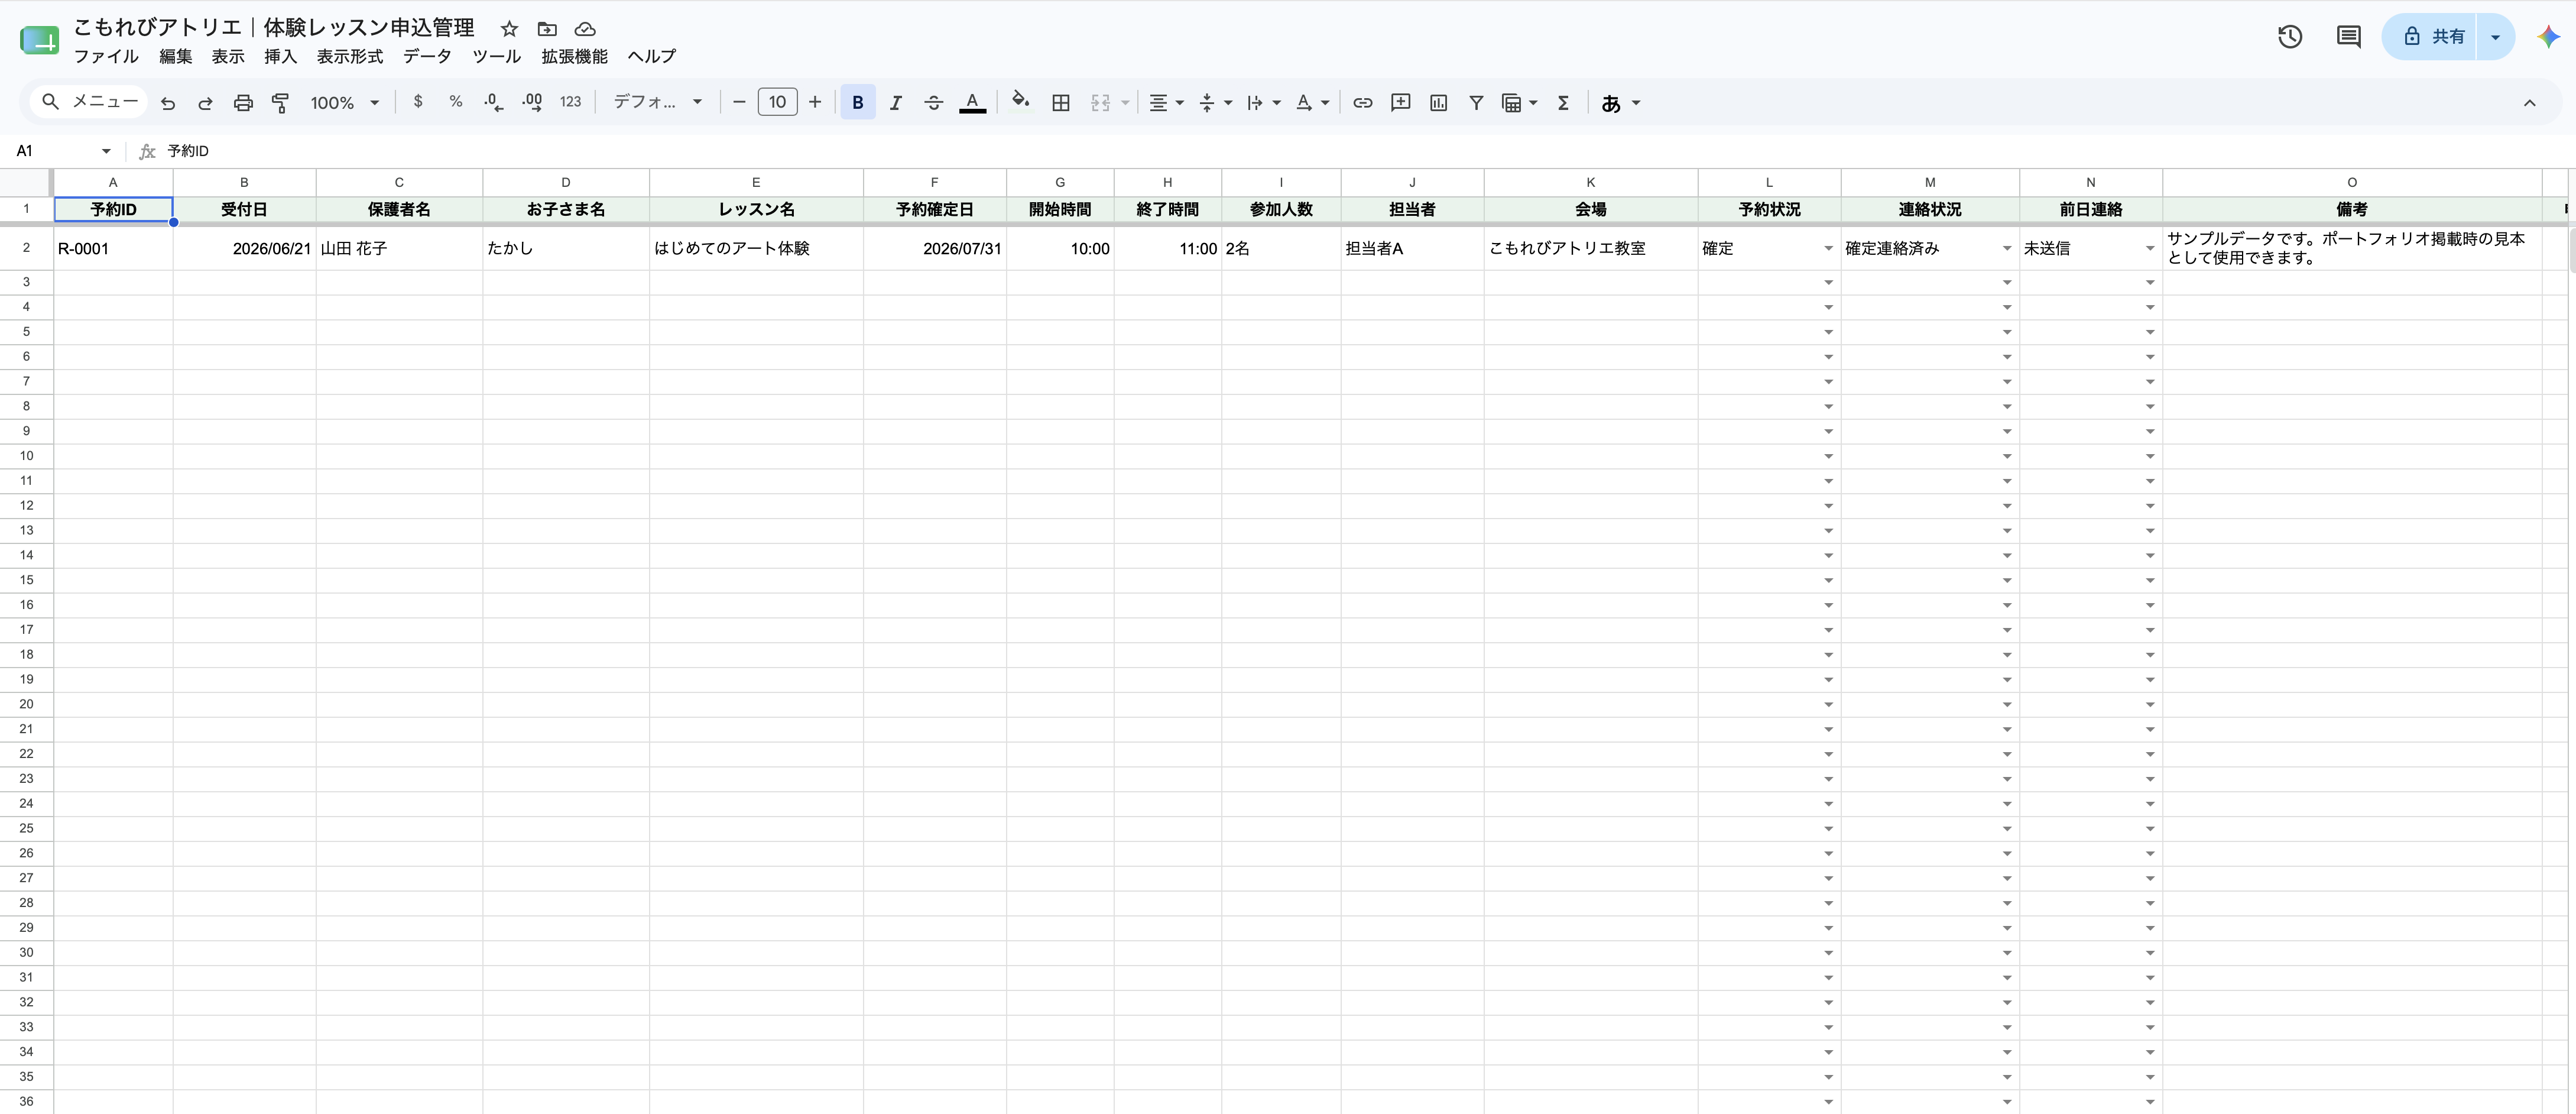Open name box dropdown arrow
Image resolution: width=2576 pixels, height=1114 pixels.
click(x=105, y=151)
